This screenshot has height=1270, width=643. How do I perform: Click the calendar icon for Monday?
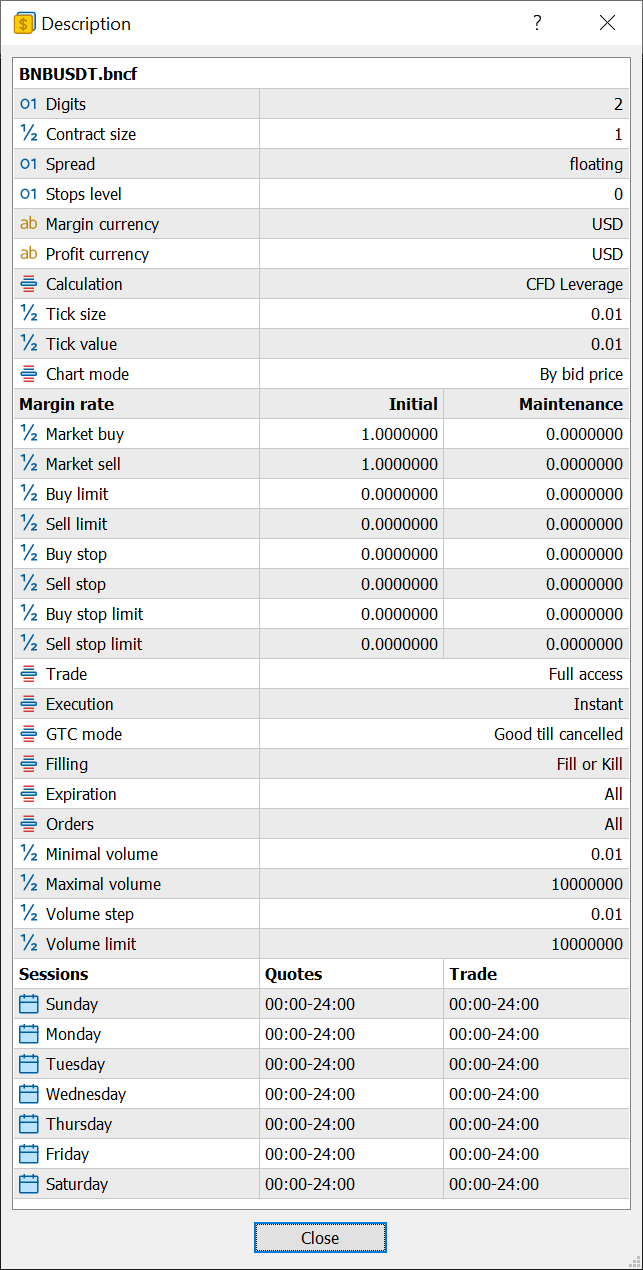pos(29,1034)
